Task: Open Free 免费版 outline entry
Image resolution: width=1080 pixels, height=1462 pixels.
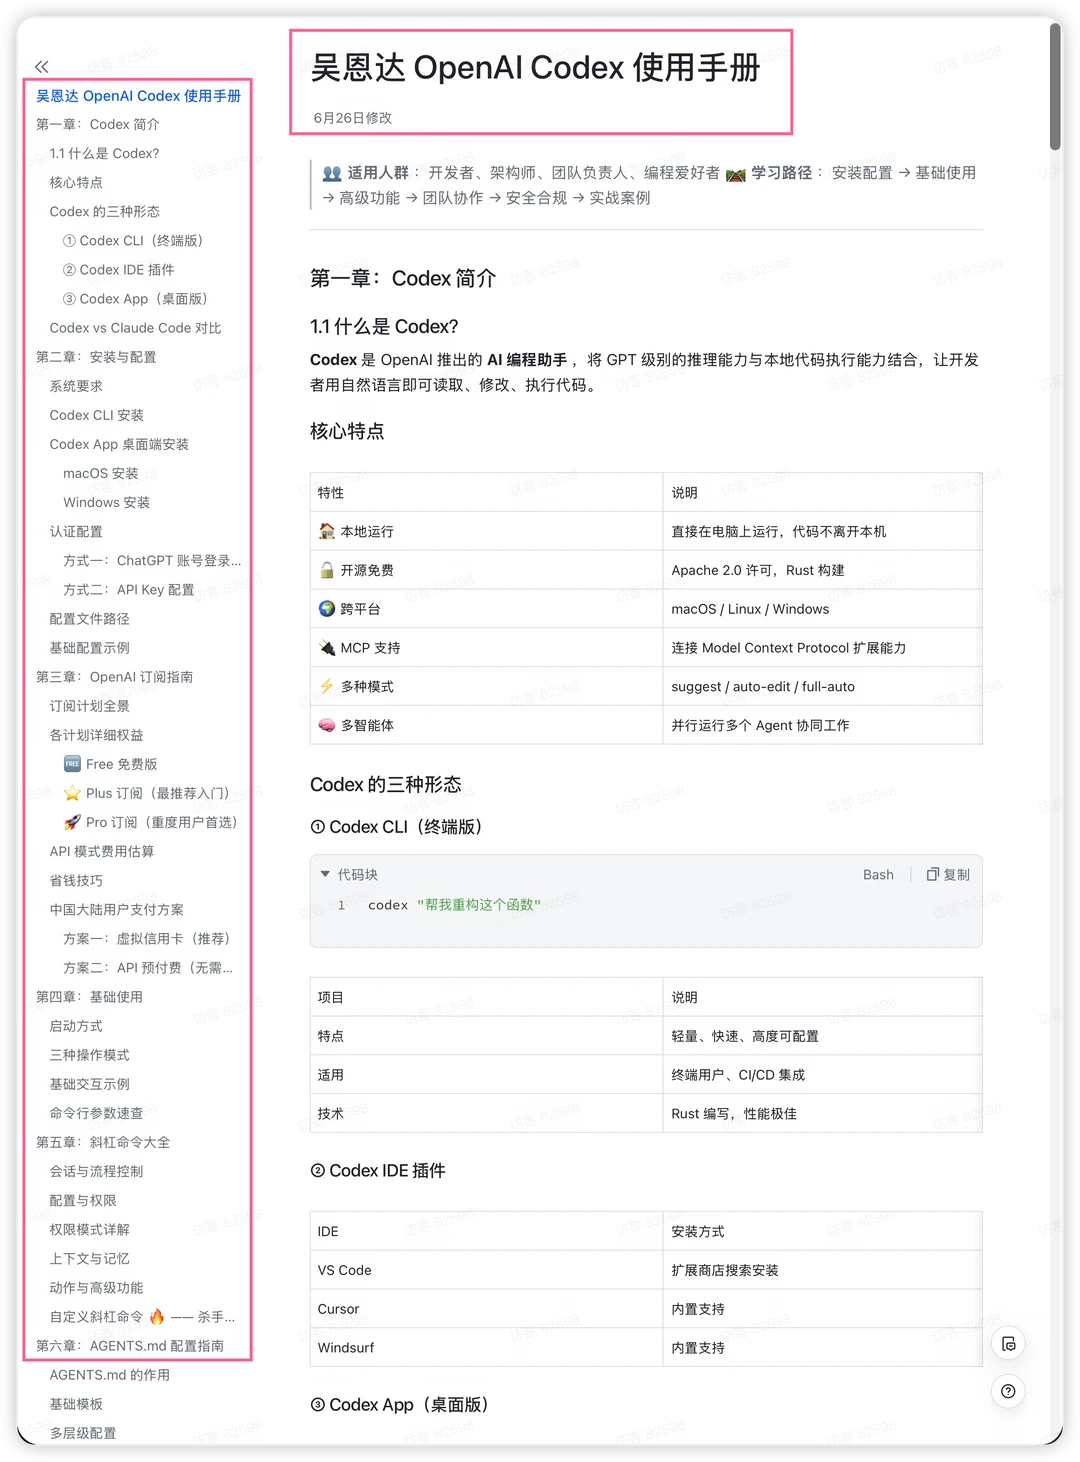Action: (110, 764)
